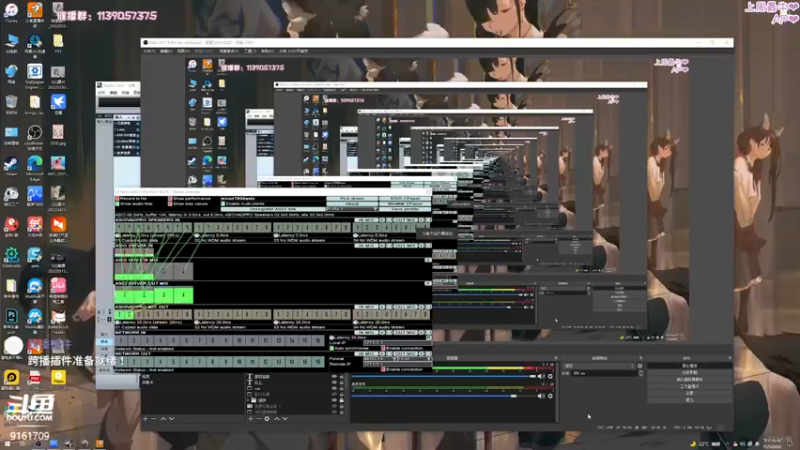The height and width of the screenshot is (450, 800).
Task: Collapse ASIO HOST IN MIX section with its X
Action: [428, 260]
